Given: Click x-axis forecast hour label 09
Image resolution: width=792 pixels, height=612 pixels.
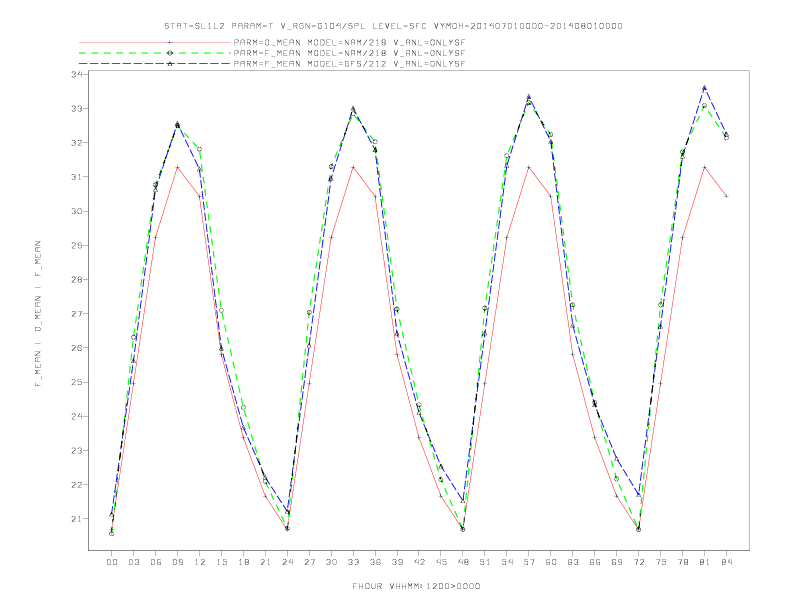Looking at the screenshot, I should point(177,562).
